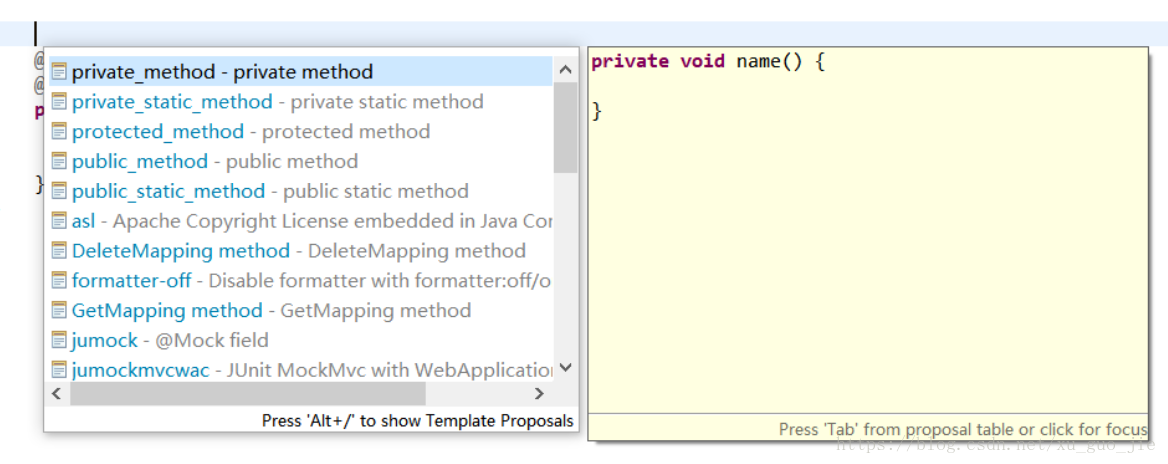The width and height of the screenshot is (1168, 464).
Task: Click the vertical scrollbar thumb of proposals
Action: pos(565,126)
